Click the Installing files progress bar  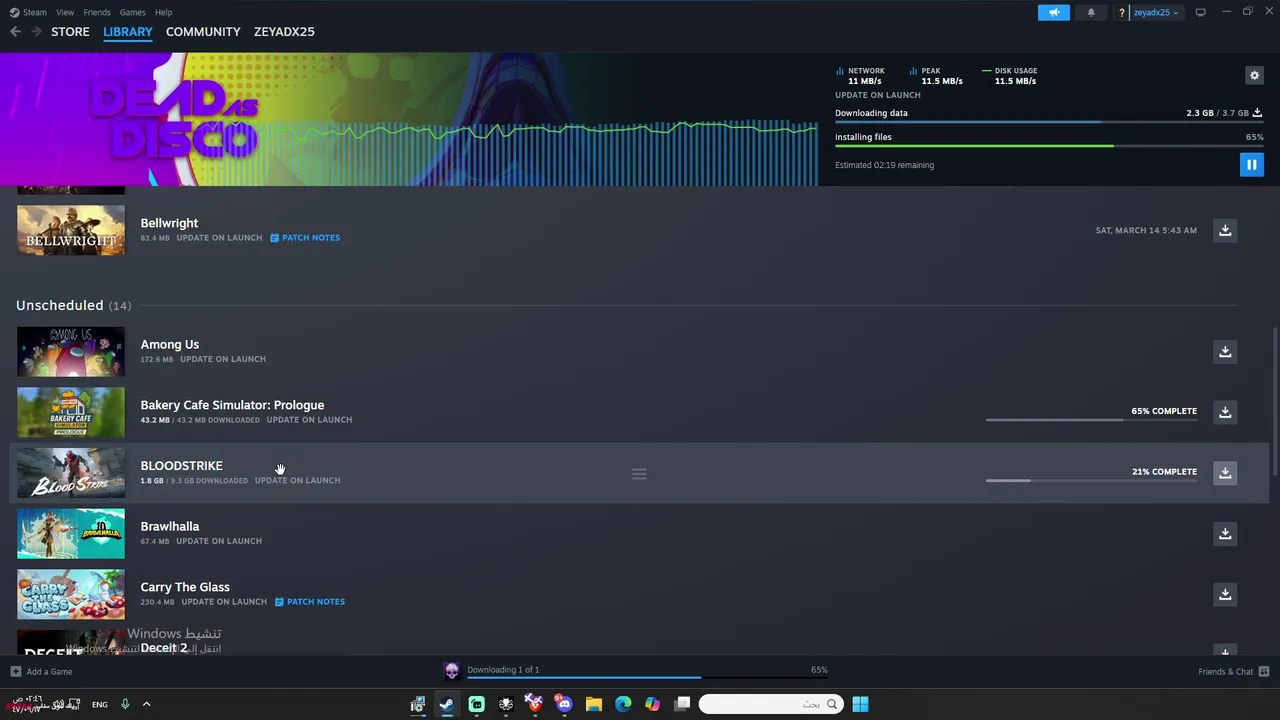pos(1049,146)
